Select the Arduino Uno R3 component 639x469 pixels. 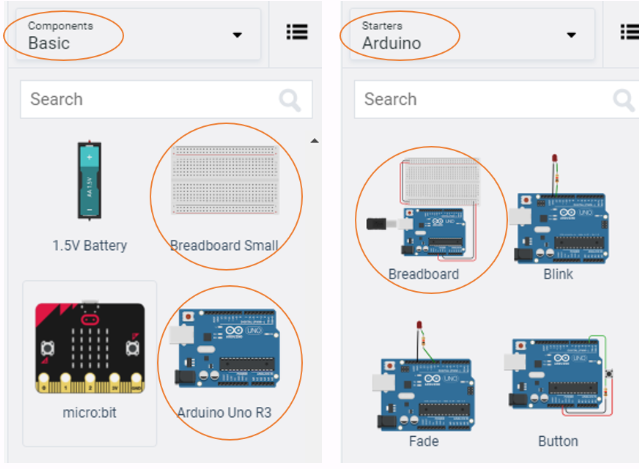tap(225, 363)
